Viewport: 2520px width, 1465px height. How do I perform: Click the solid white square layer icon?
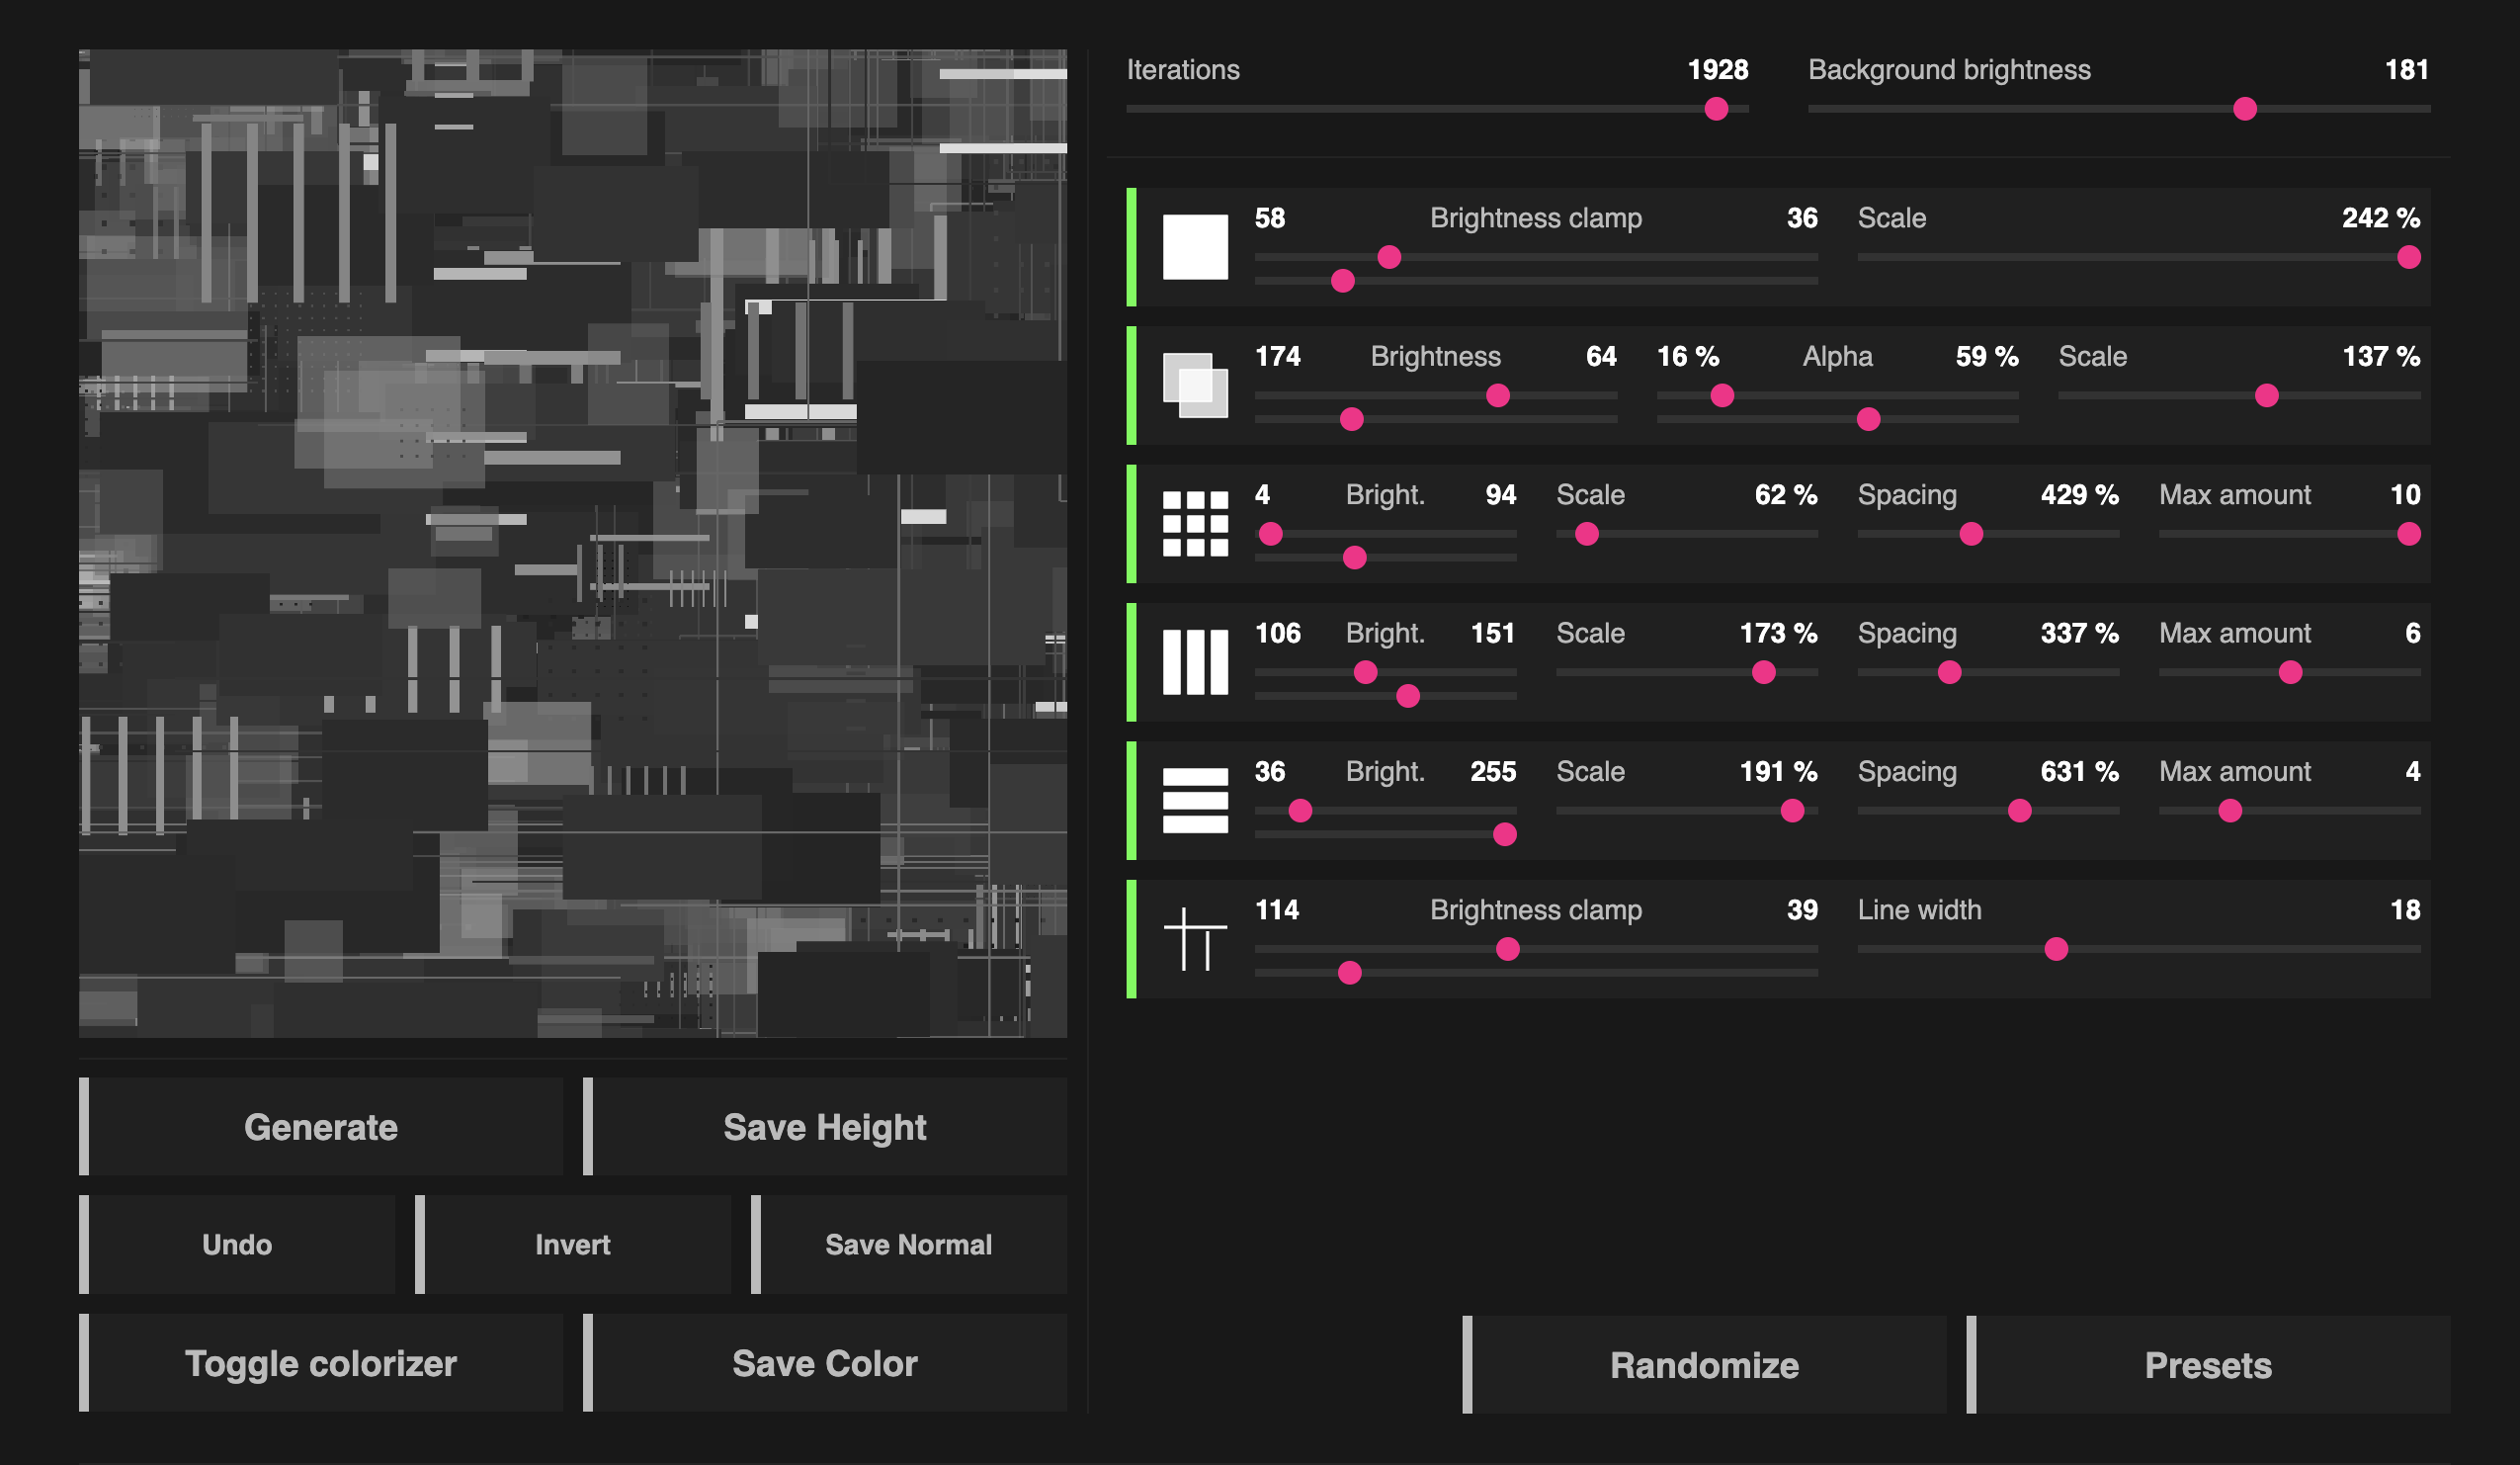click(x=1195, y=247)
